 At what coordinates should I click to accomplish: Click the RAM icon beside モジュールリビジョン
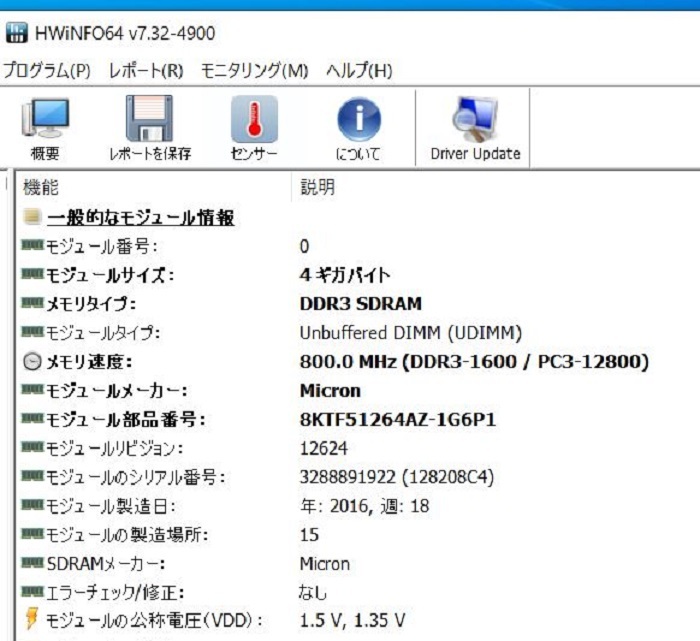coord(33,447)
